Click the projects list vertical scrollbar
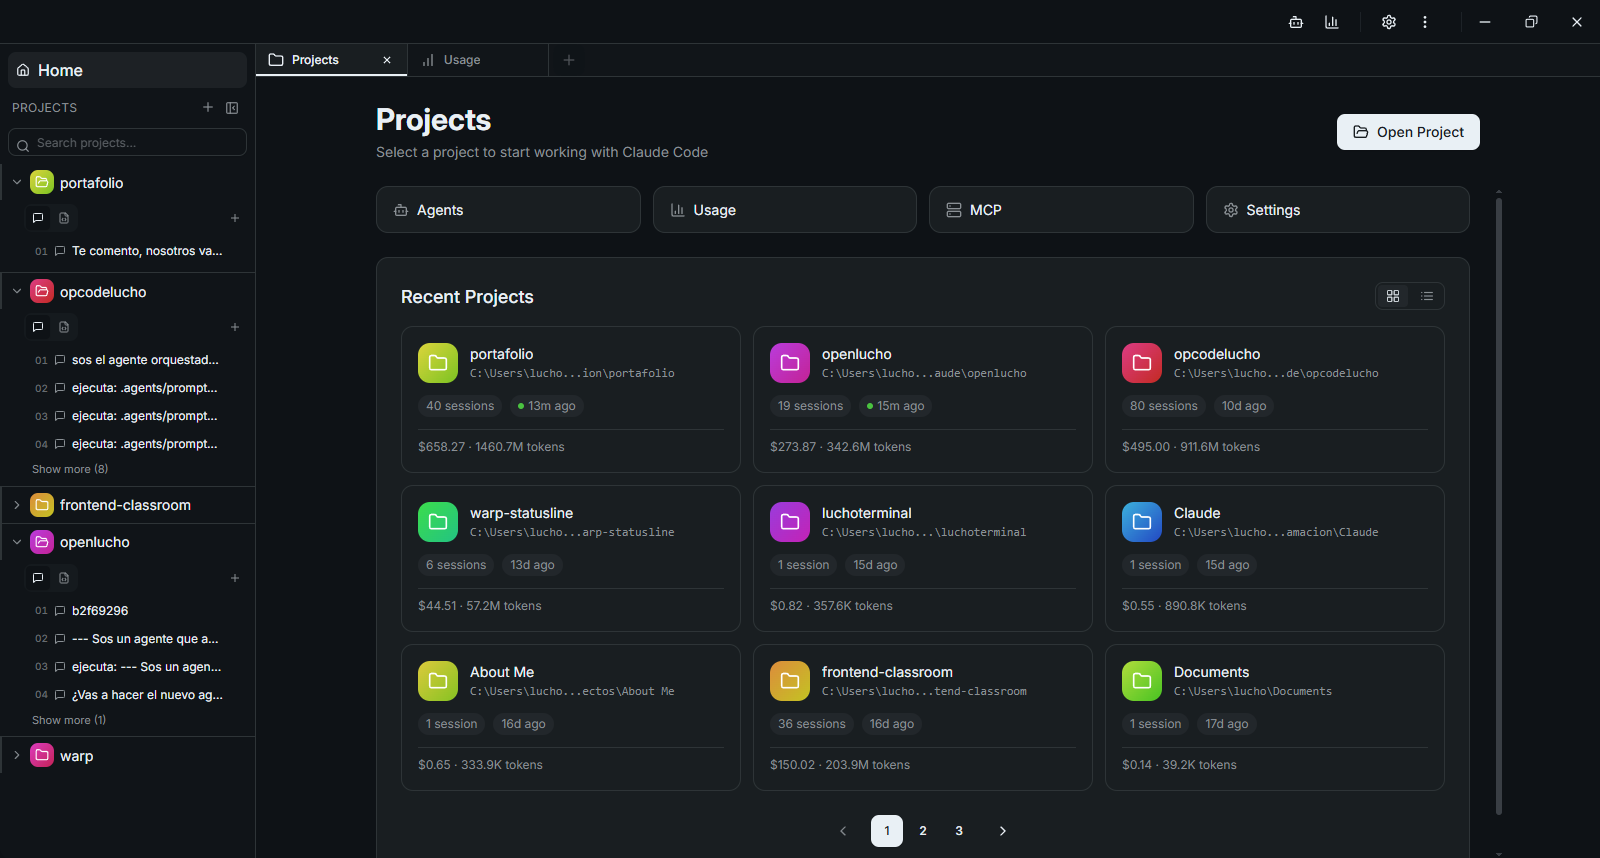Image resolution: width=1600 pixels, height=858 pixels. click(1499, 505)
